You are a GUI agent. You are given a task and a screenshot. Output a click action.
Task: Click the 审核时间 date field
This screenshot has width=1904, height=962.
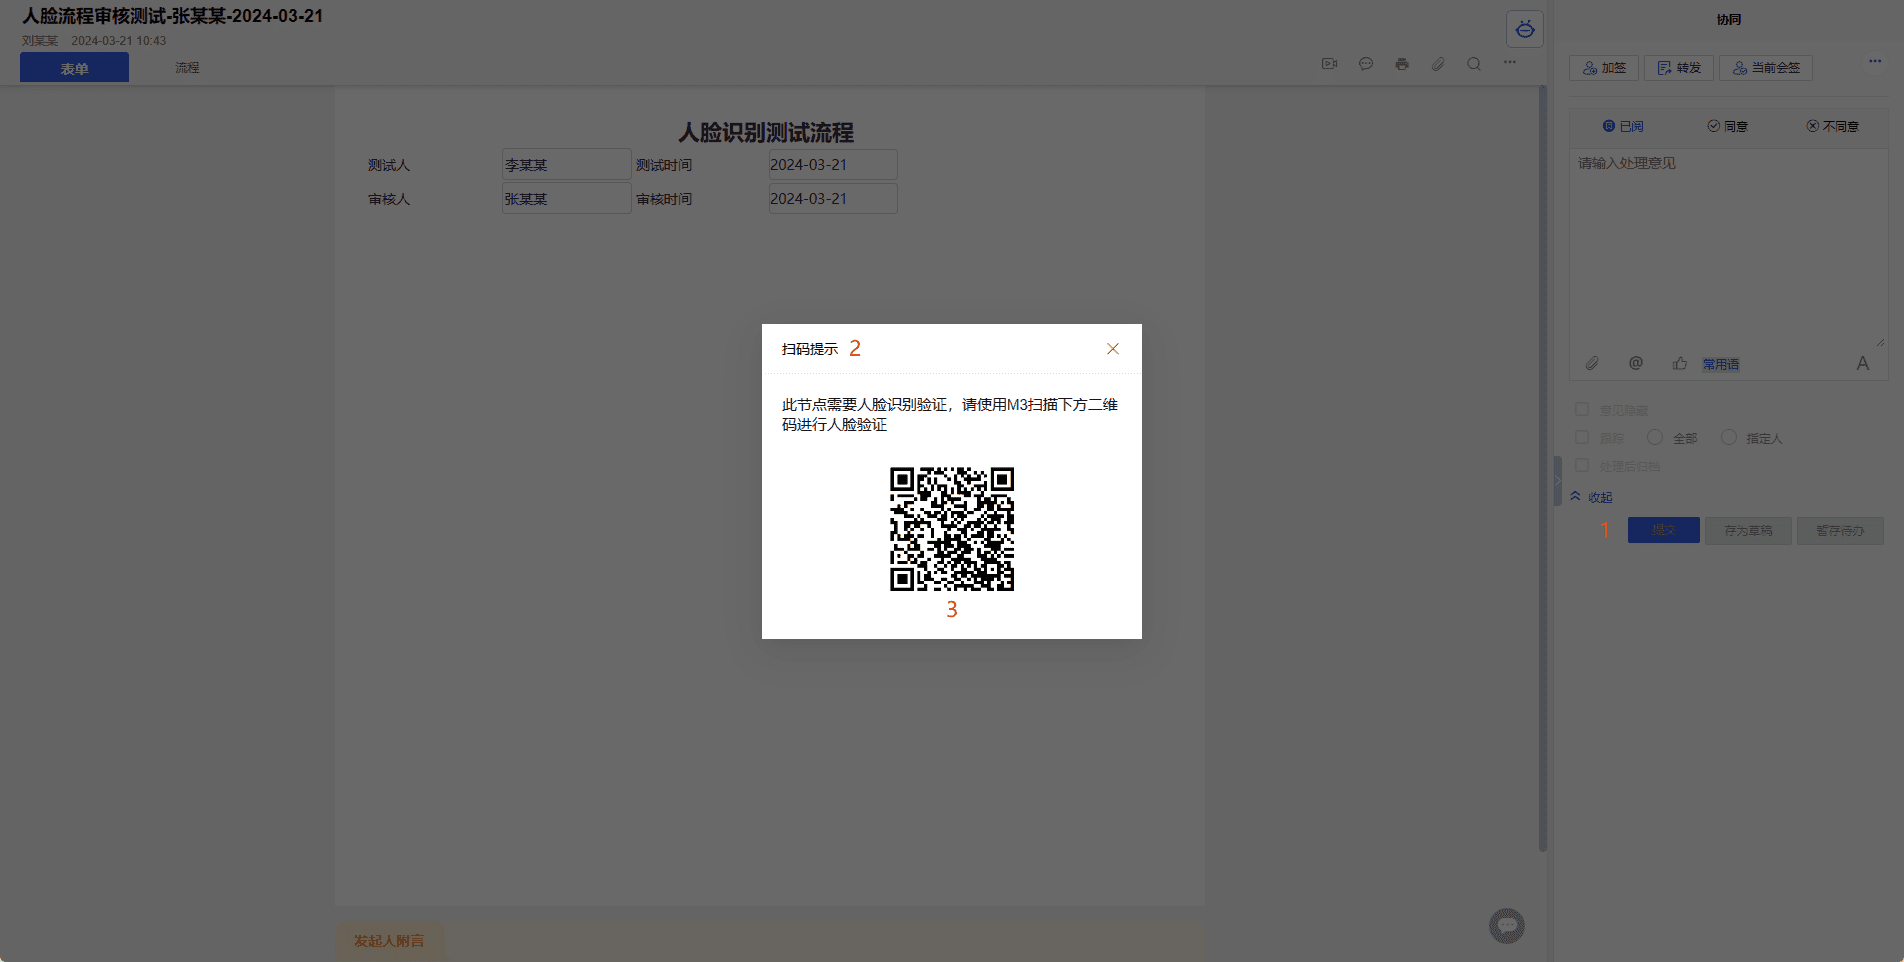coord(833,199)
